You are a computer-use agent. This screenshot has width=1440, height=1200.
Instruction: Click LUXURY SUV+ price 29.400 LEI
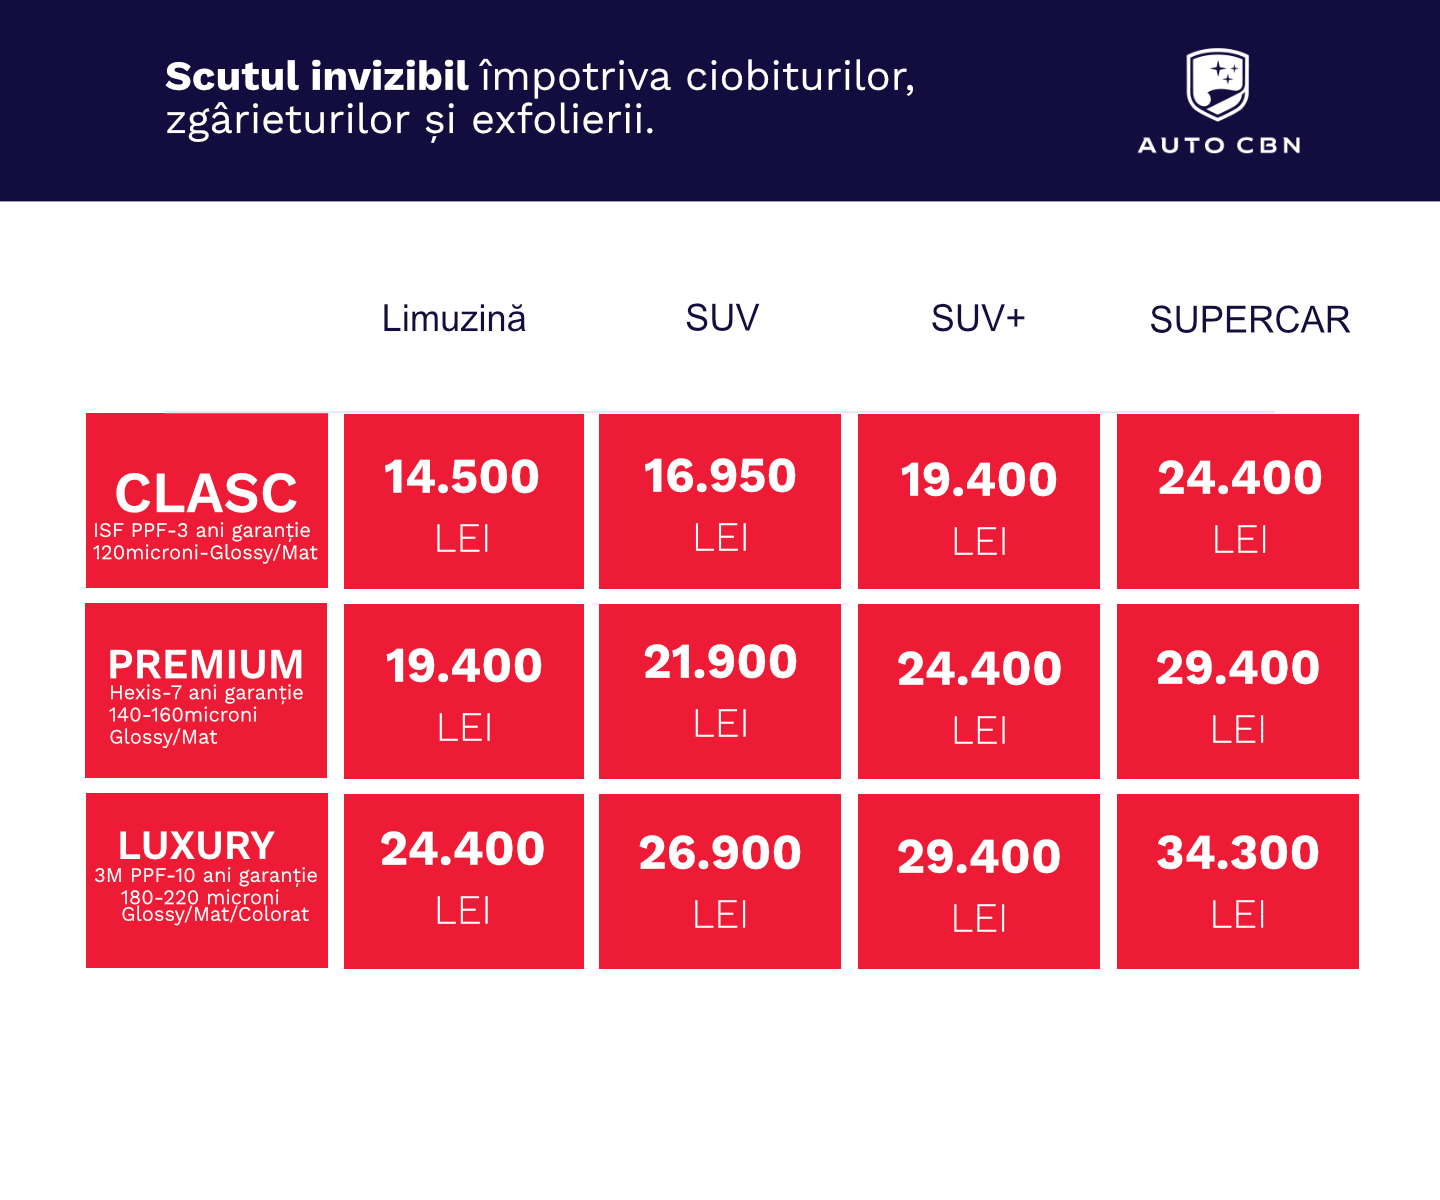point(979,881)
